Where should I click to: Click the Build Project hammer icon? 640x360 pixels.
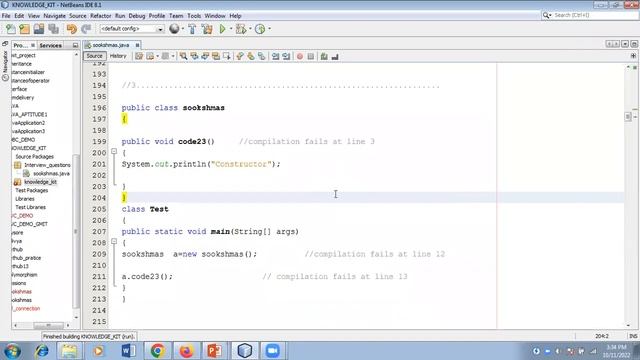coord(192,29)
